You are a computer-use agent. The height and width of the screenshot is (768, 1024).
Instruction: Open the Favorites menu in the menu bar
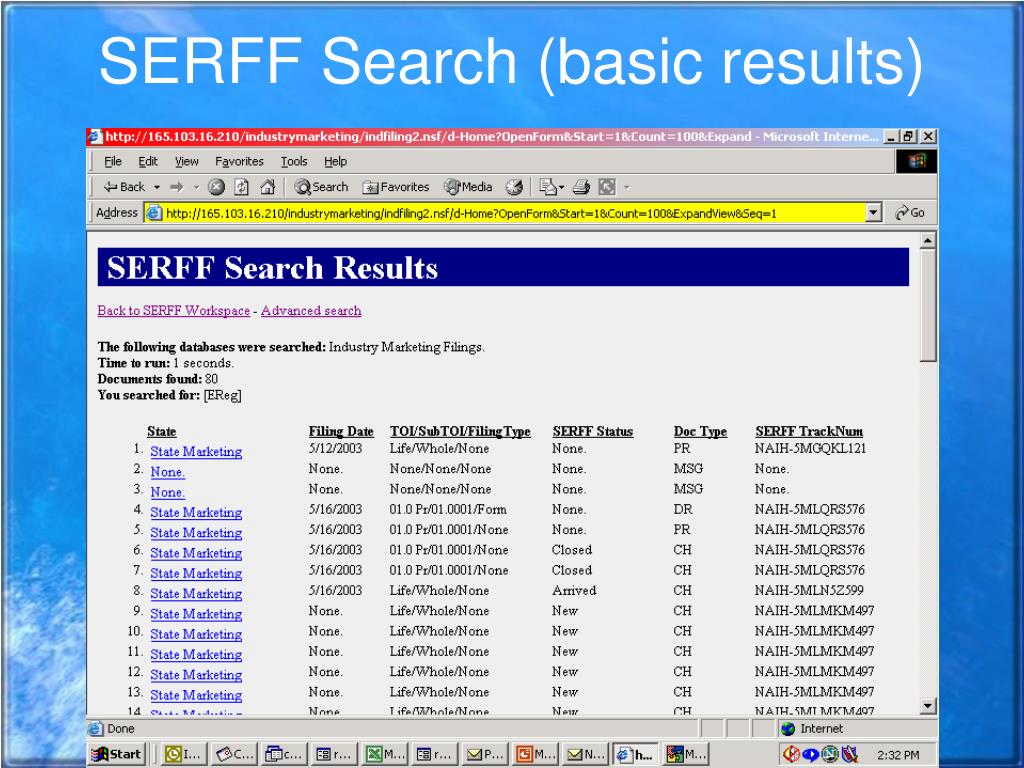[x=239, y=161]
